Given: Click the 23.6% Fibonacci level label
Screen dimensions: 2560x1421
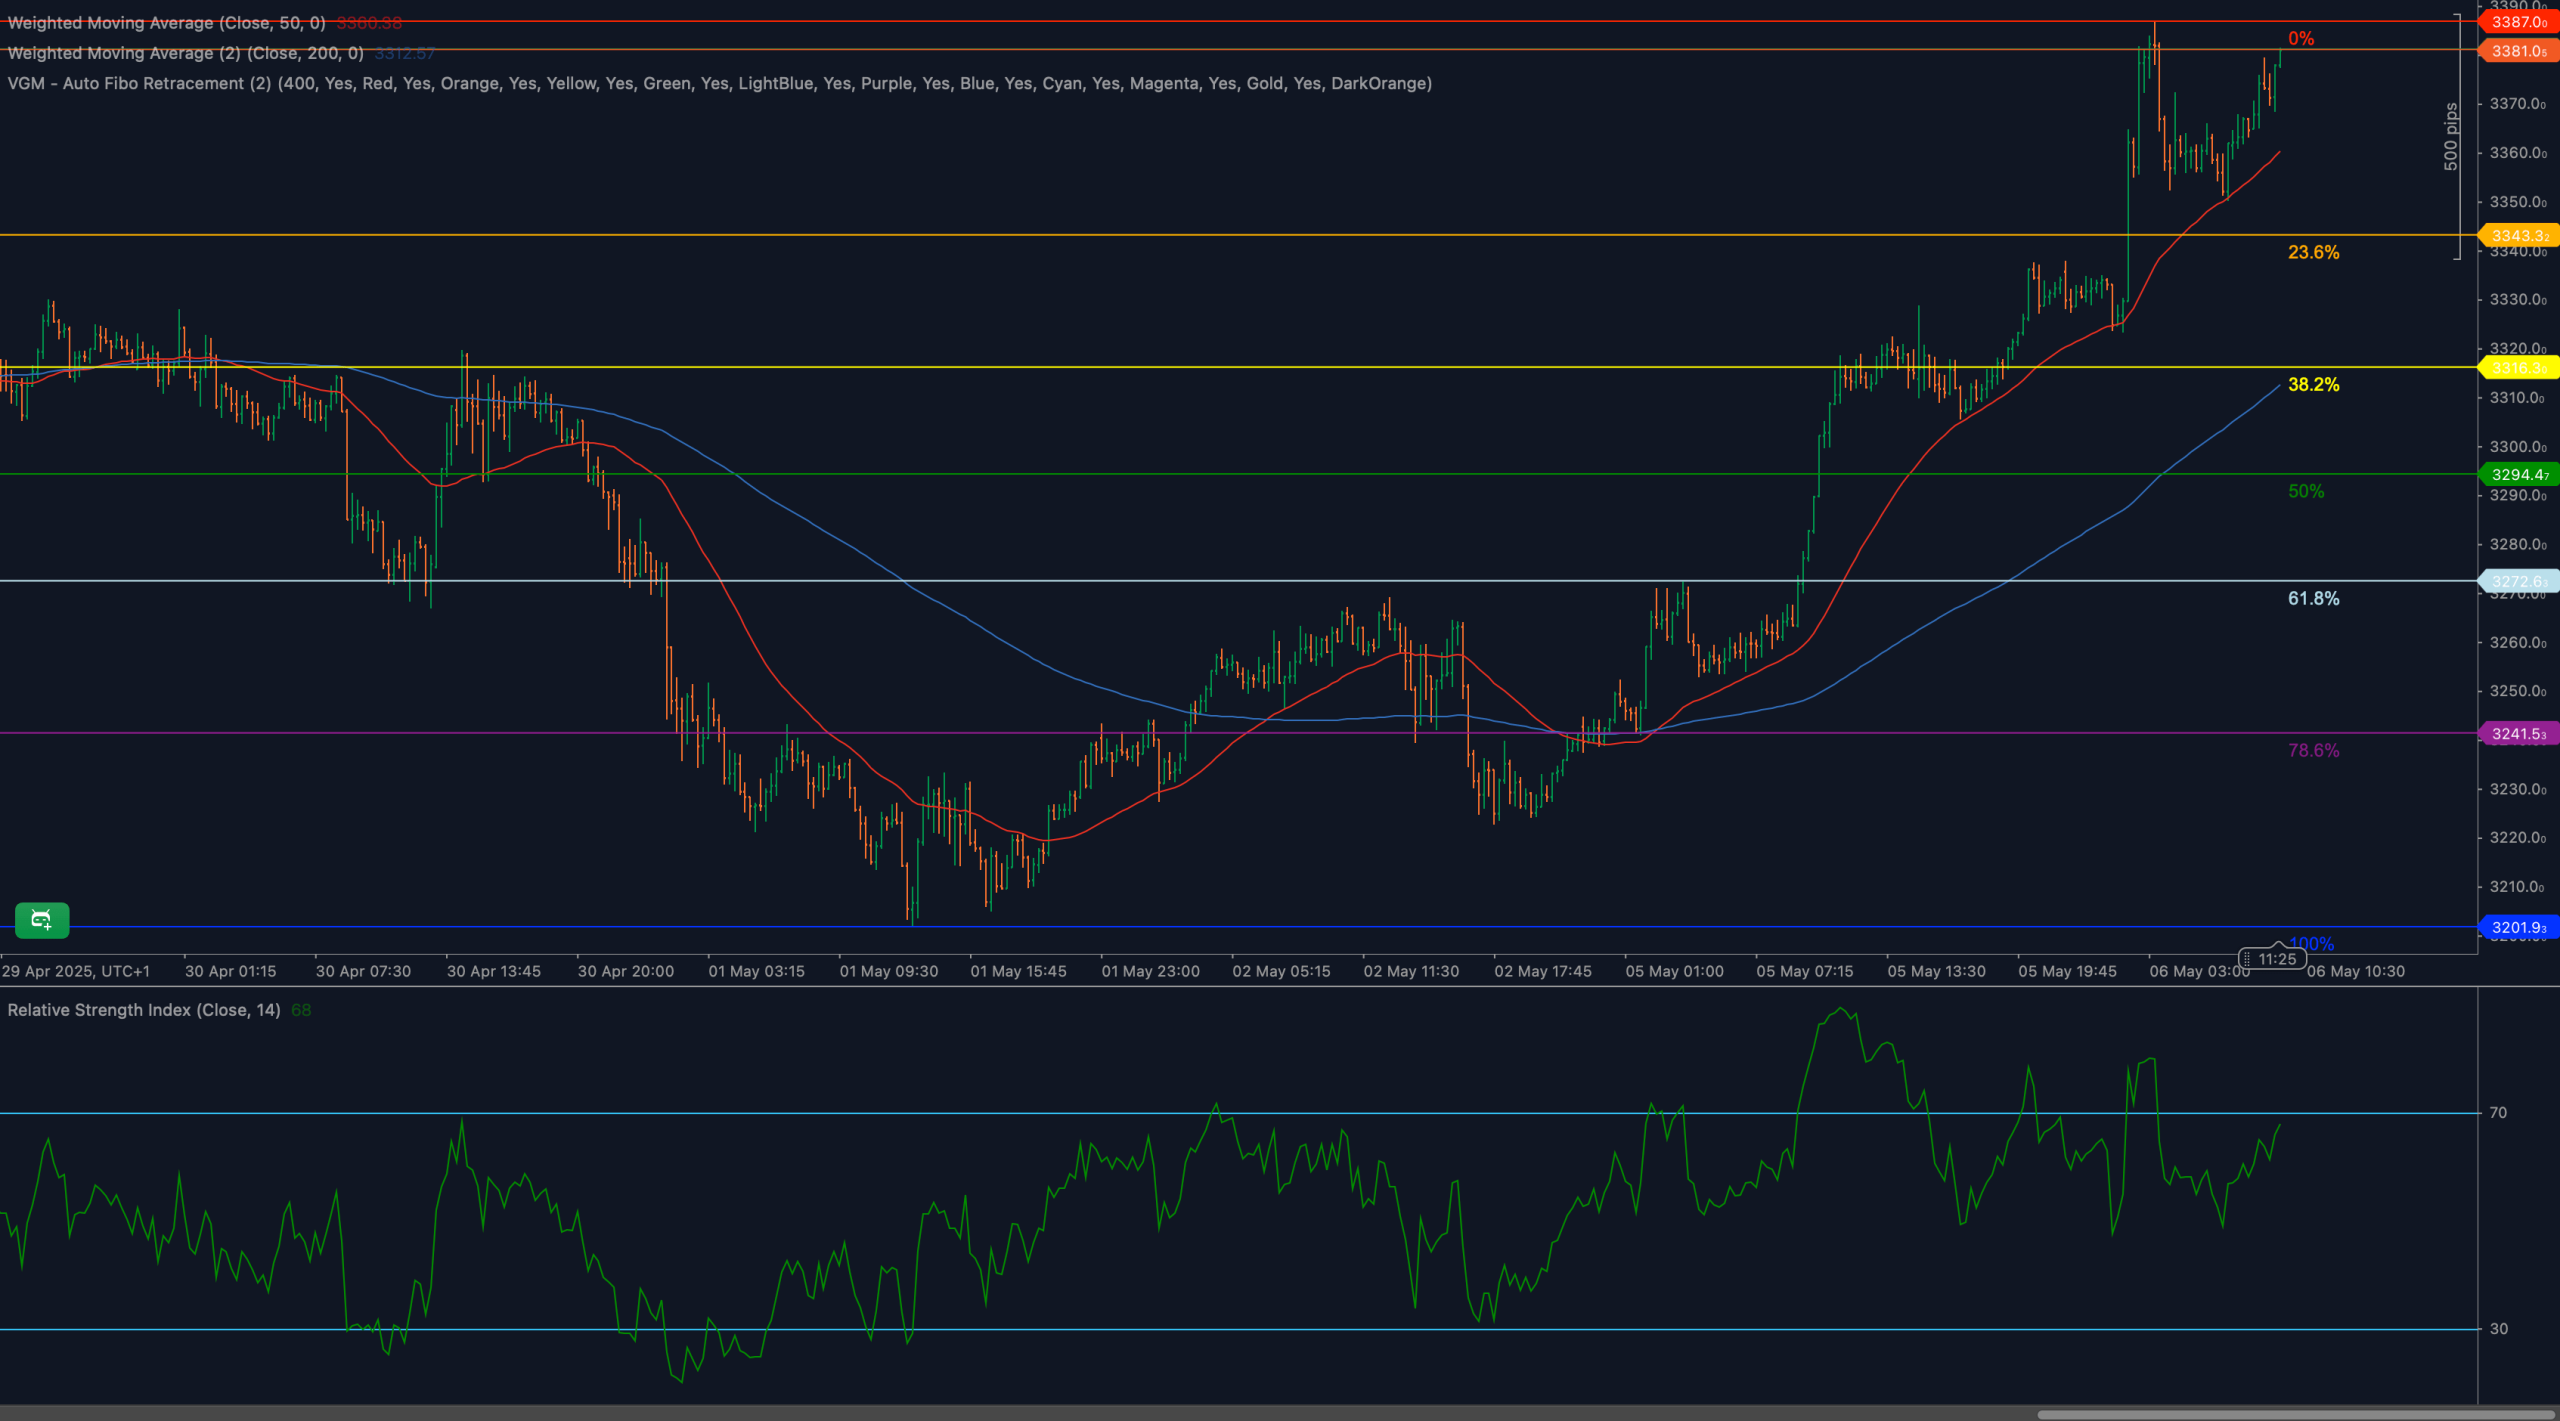Looking at the screenshot, I should click(2313, 252).
